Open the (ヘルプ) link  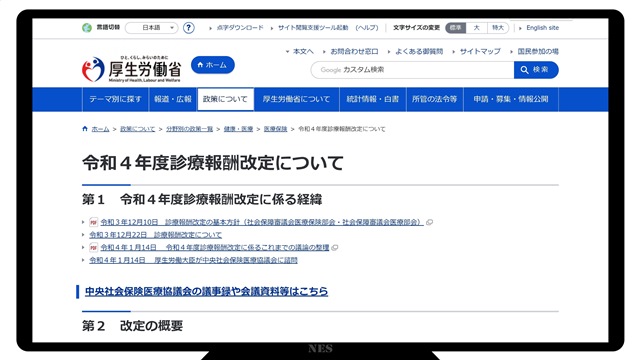pos(367,28)
